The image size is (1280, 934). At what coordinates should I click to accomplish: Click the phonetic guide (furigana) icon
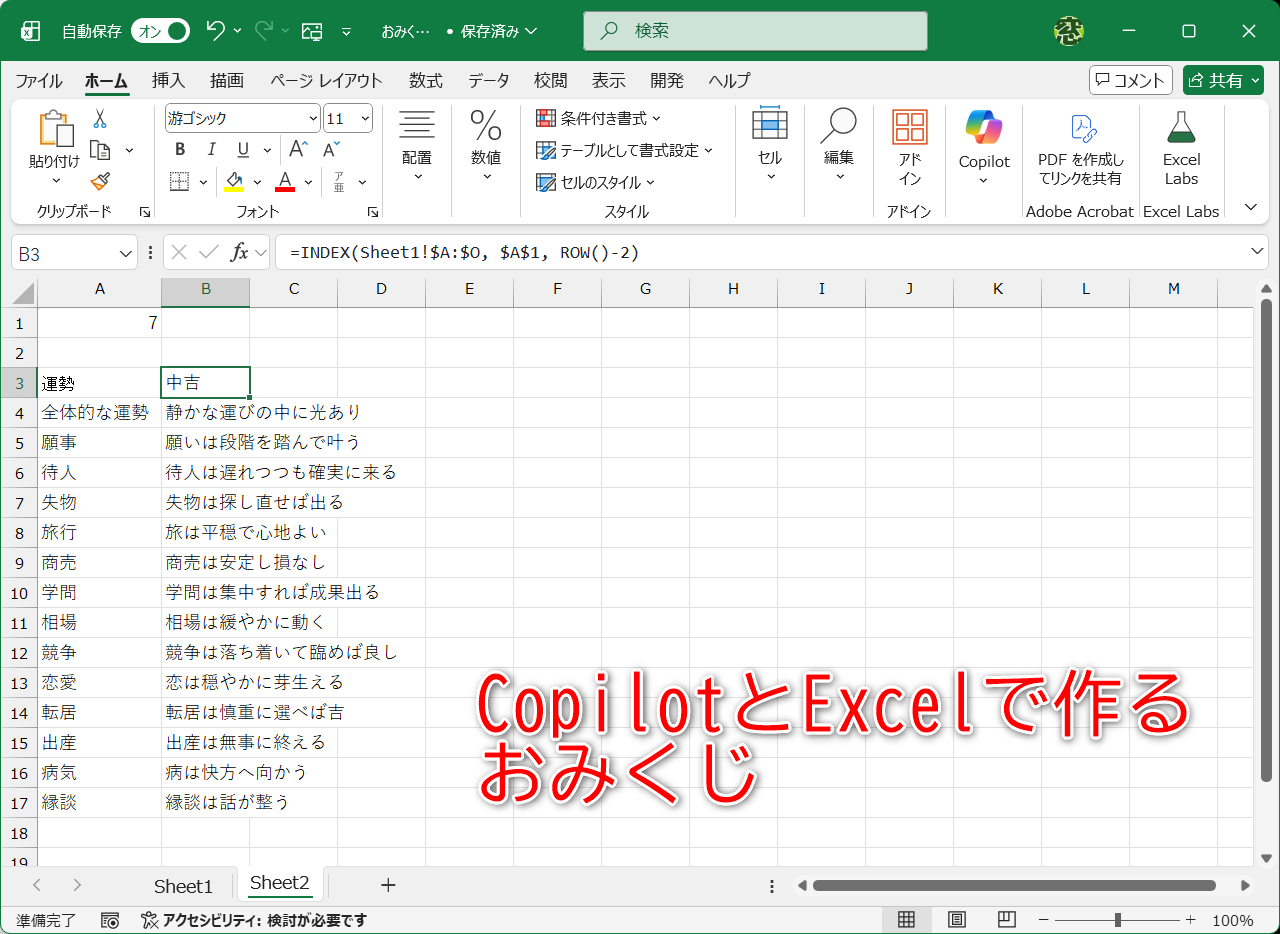[339, 182]
